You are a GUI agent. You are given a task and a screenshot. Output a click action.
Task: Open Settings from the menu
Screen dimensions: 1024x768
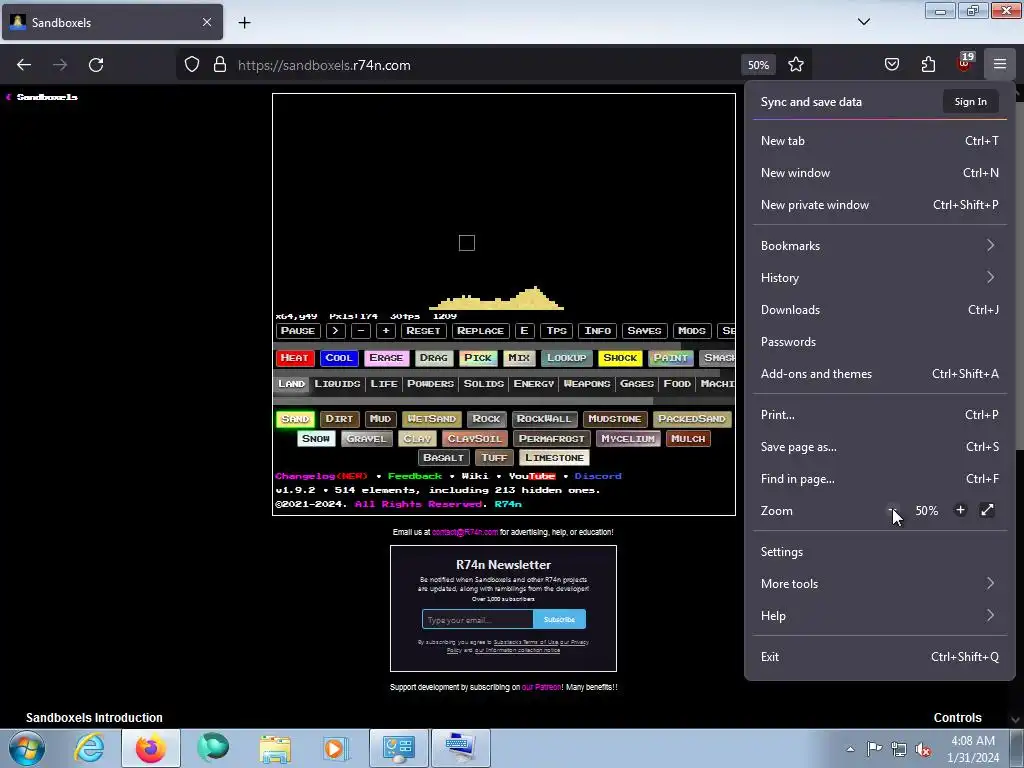click(880, 552)
